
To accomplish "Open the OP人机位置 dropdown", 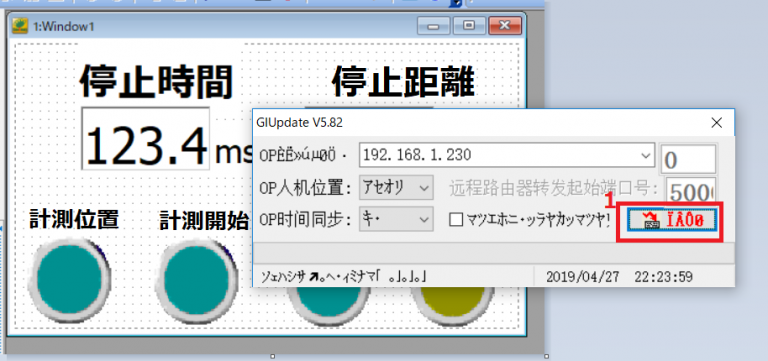I will click(396, 188).
